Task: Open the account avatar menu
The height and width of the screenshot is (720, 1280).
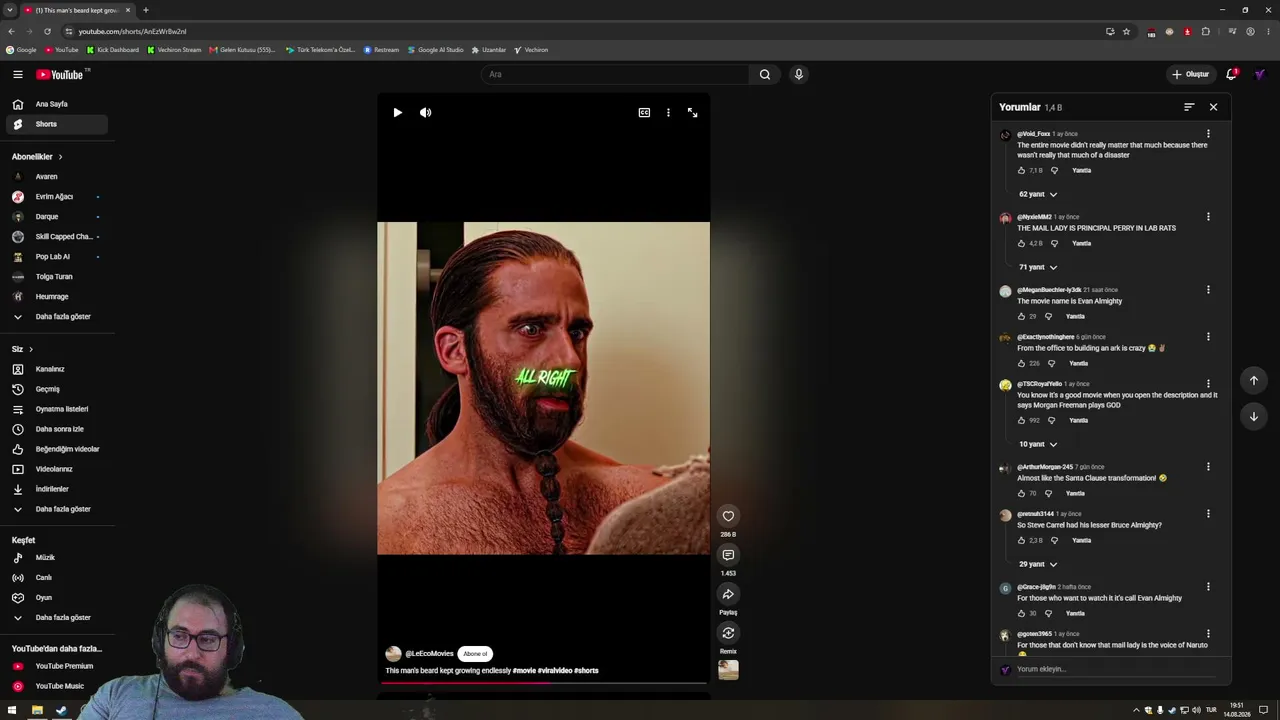Action: tap(1260, 74)
